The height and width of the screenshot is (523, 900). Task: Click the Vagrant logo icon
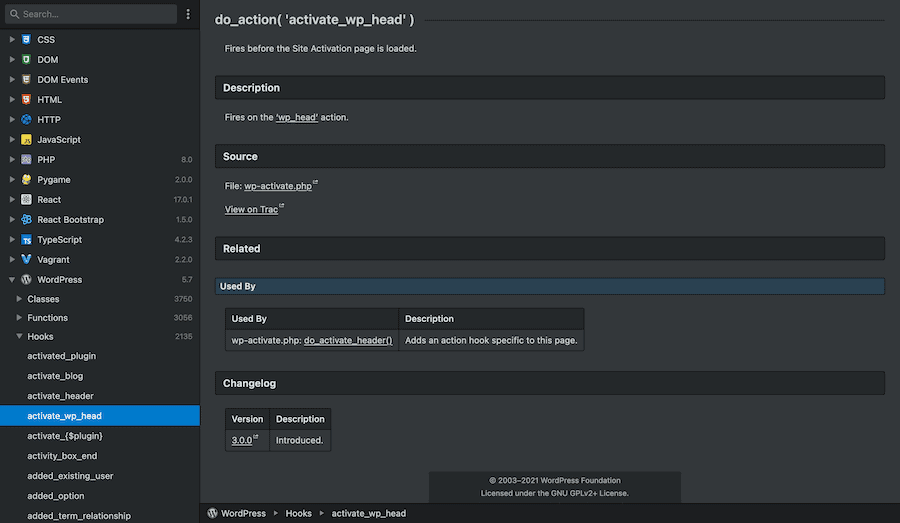[26, 259]
